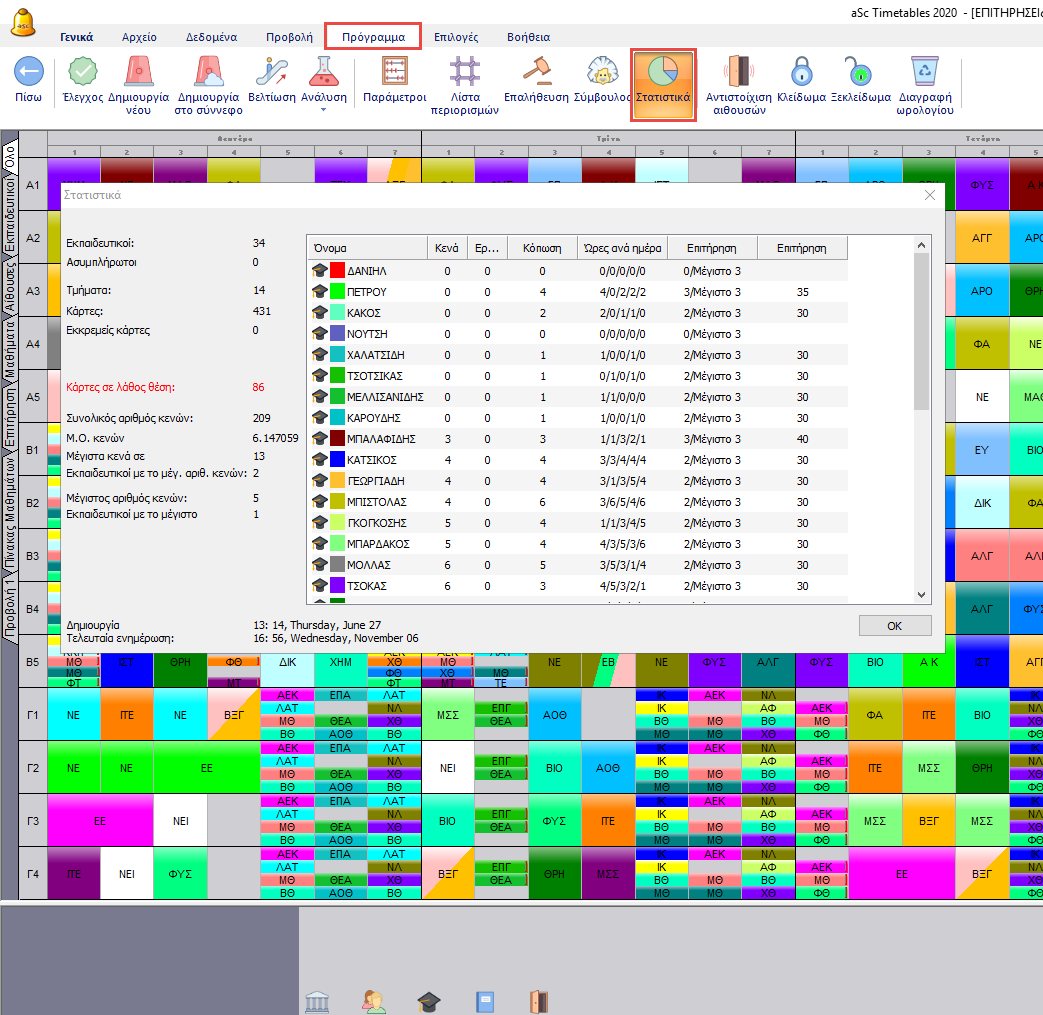
Task: Open the Παράμετροι abacus tool
Action: click(394, 72)
